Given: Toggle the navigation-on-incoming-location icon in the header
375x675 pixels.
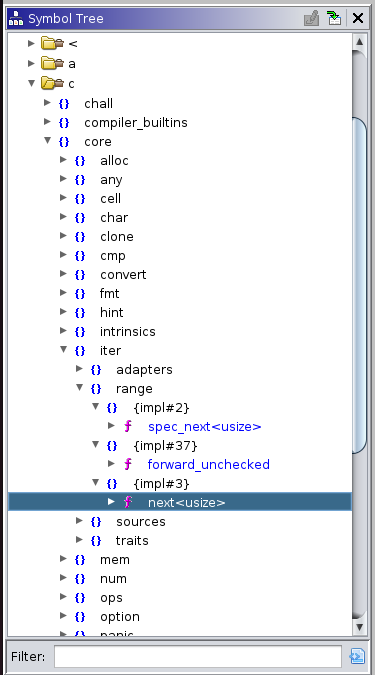Looking at the screenshot, I should 334,19.
